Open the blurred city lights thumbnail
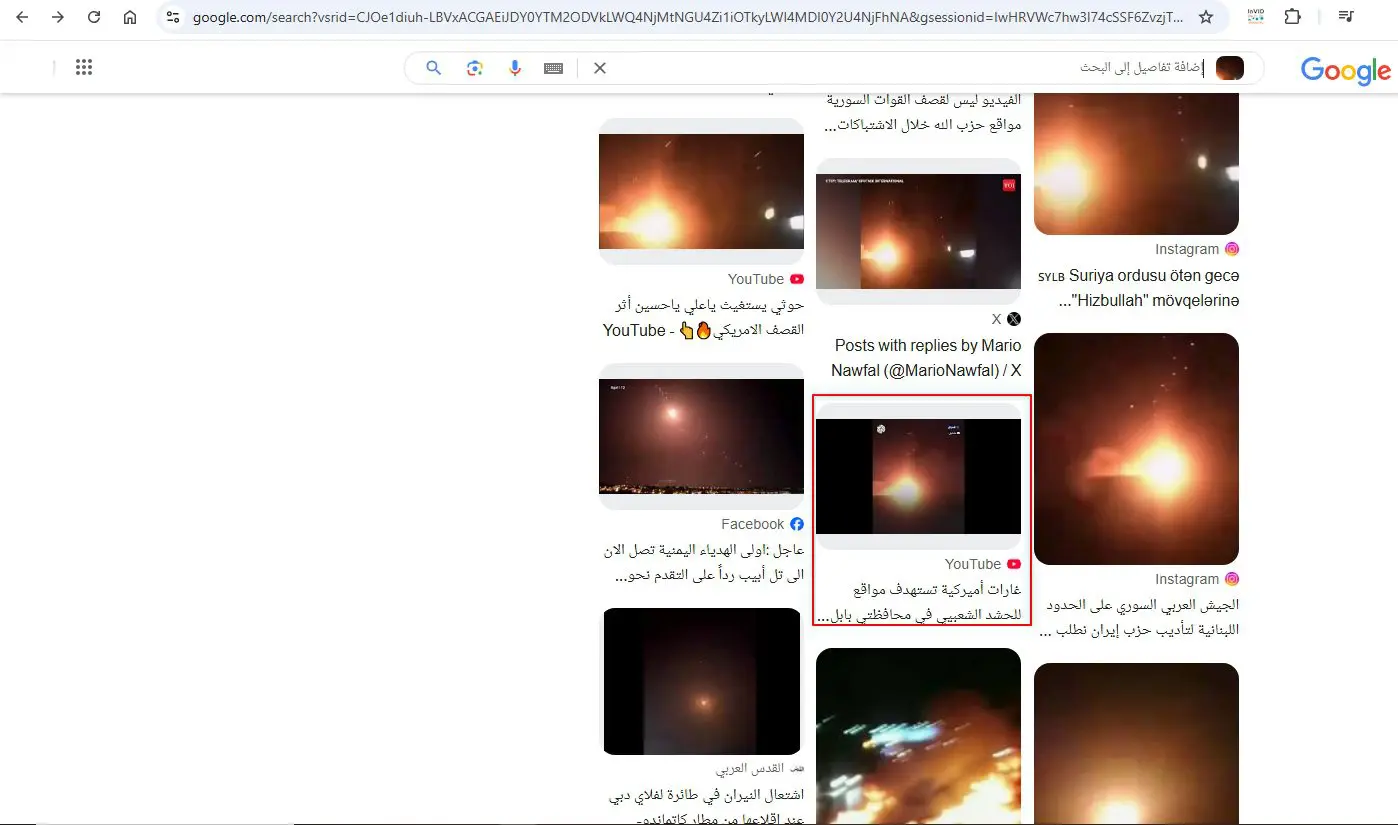This screenshot has width=1398, height=825. (918, 736)
